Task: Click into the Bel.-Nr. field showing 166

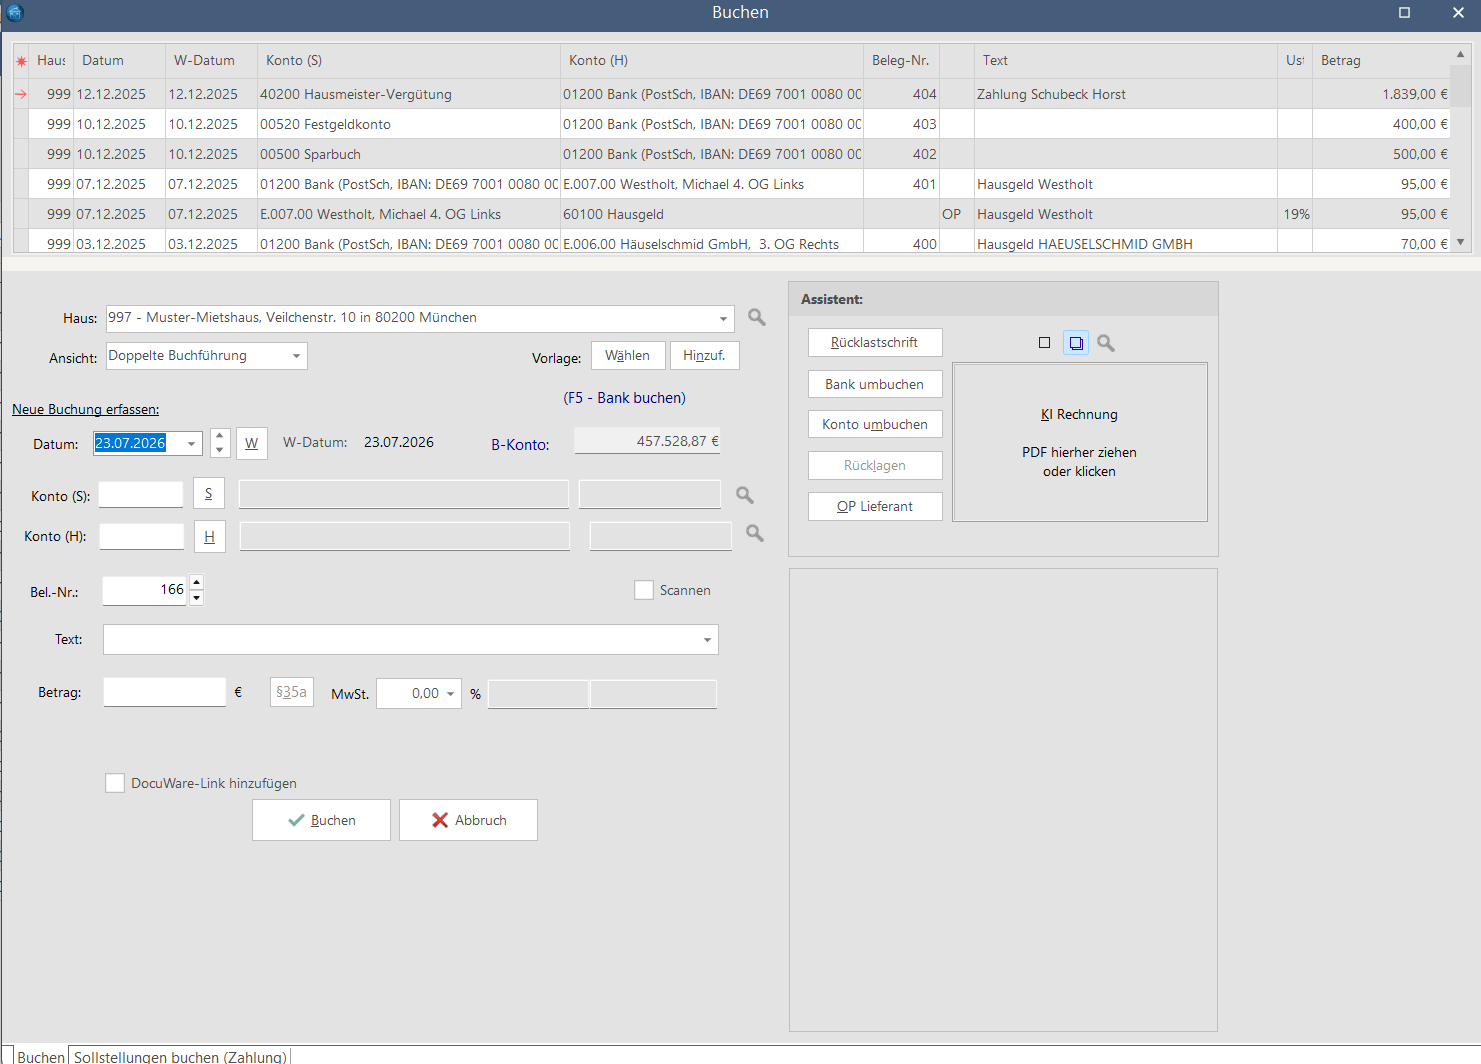Action: click(145, 591)
